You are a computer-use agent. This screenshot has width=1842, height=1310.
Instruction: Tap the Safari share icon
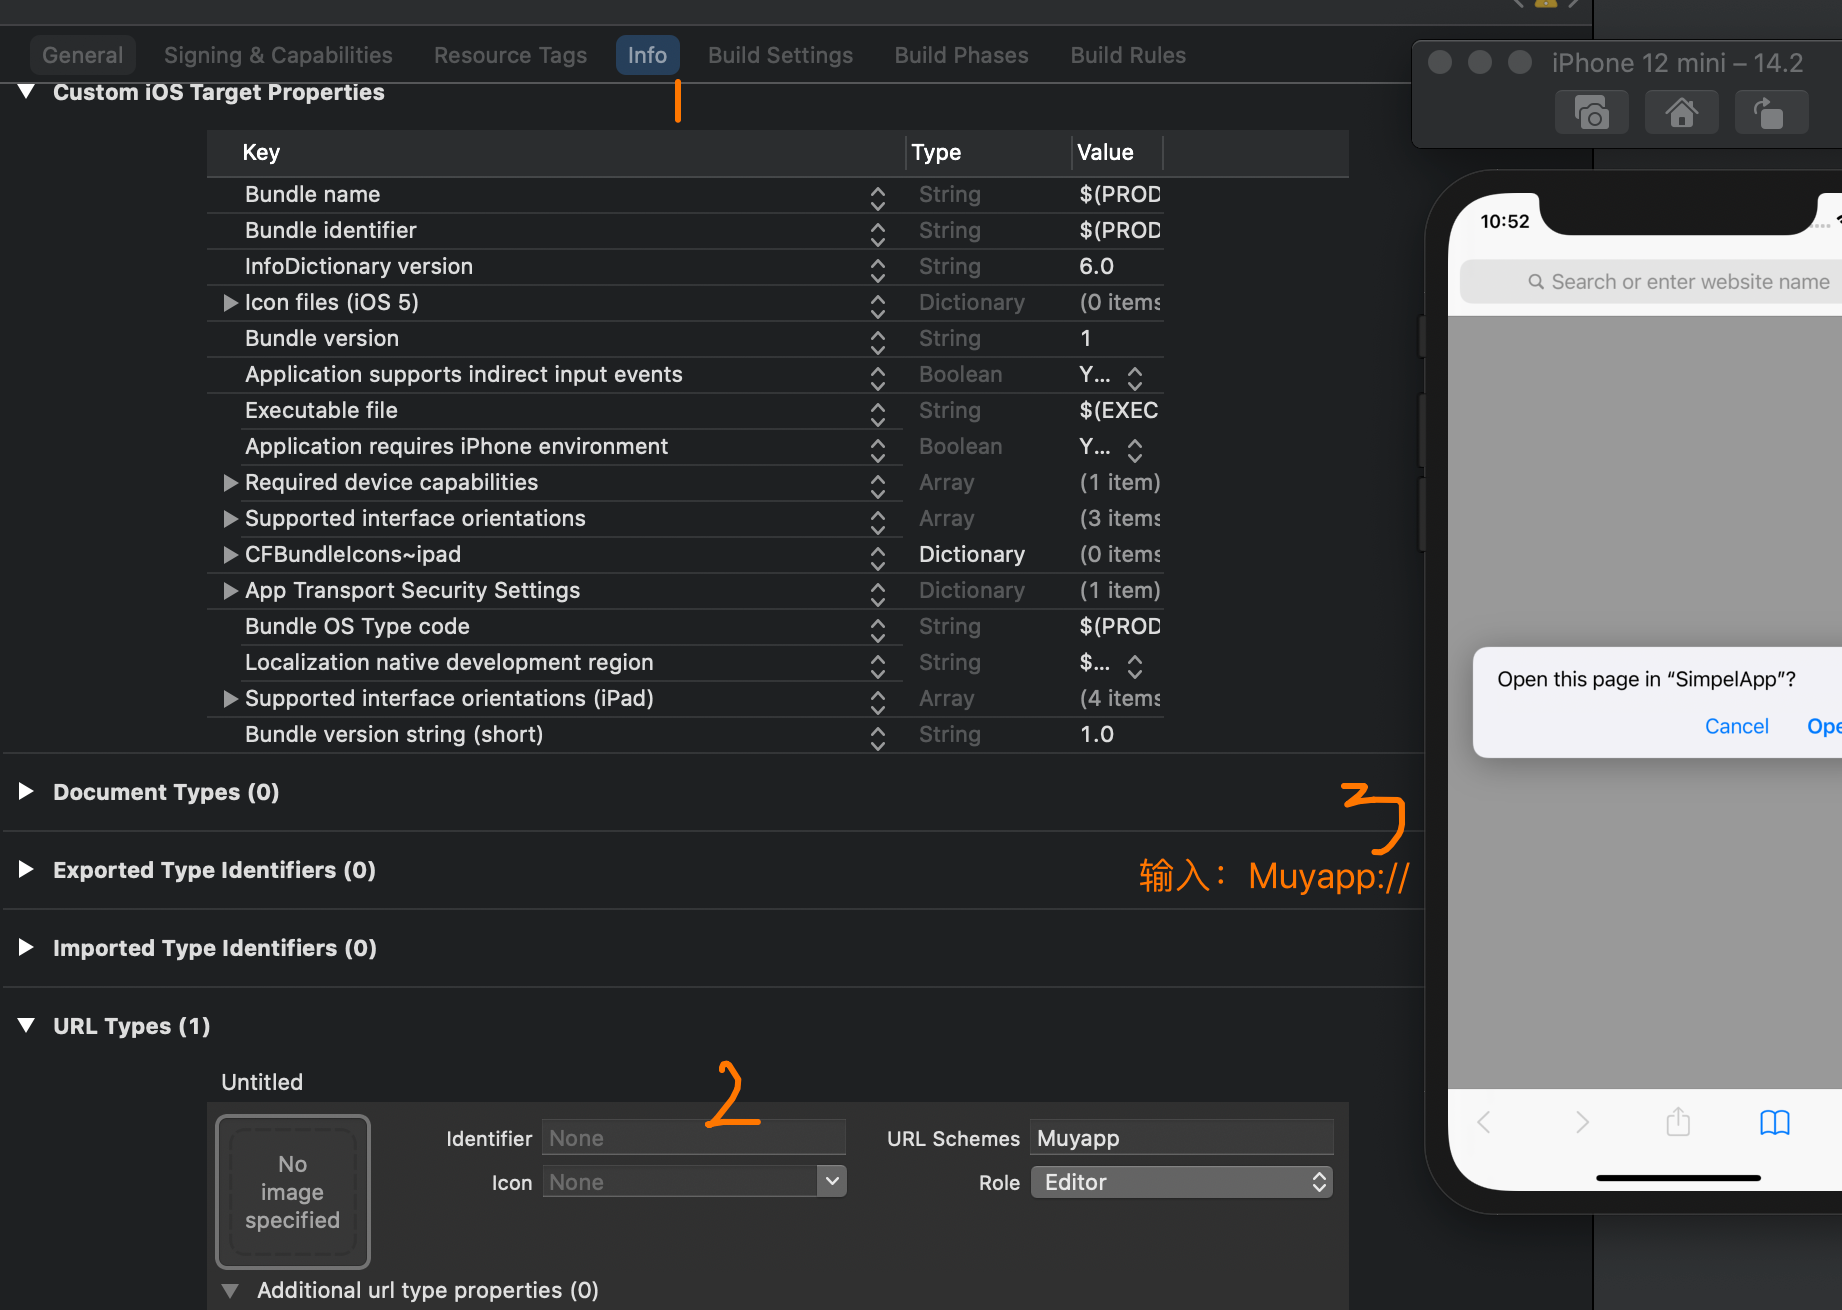click(1678, 1123)
